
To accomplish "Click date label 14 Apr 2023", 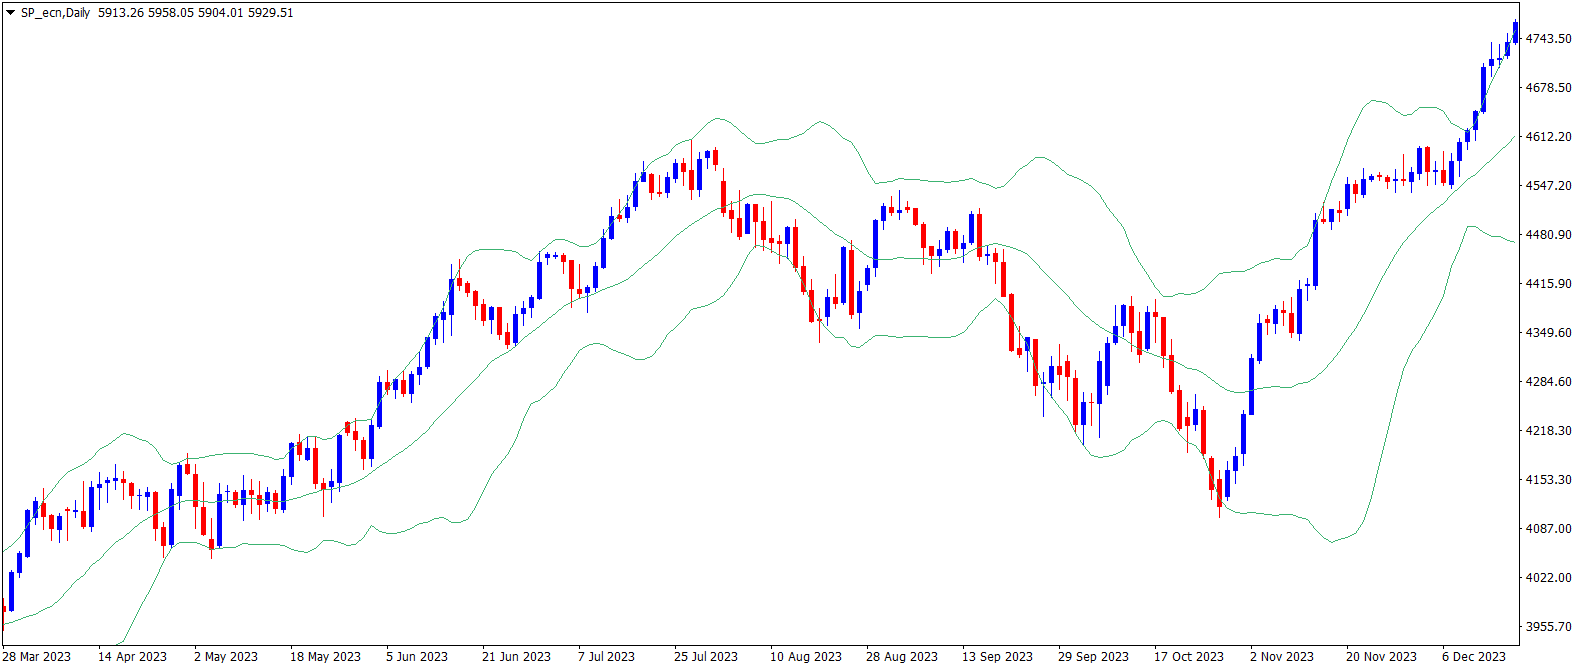I will [x=132, y=657].
